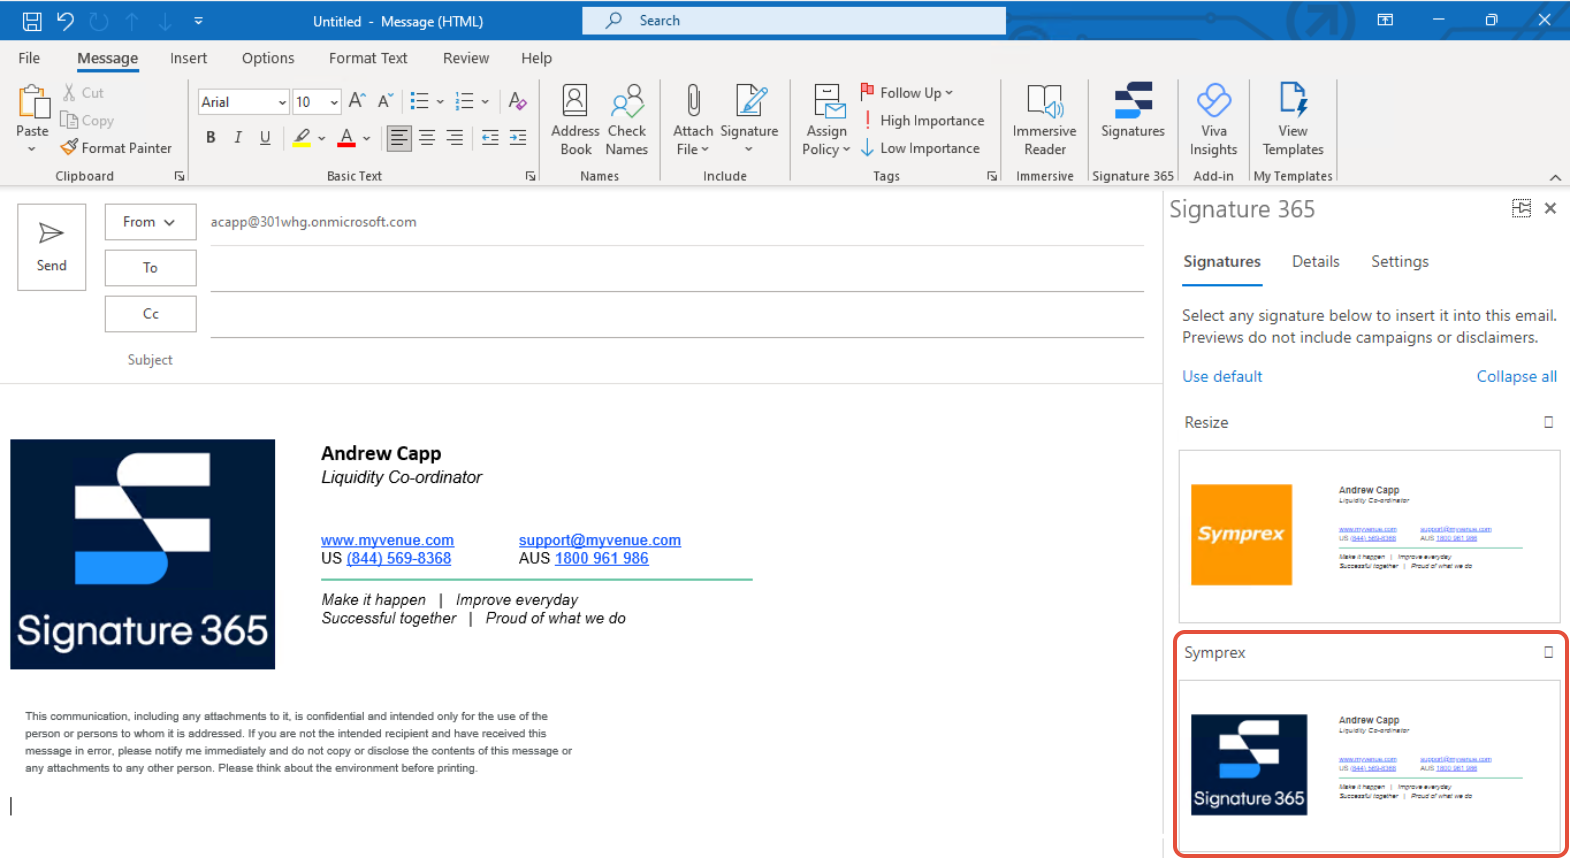Expand the numbering list dropdown
This screenshot has width=1570, height=858.
coord(485,101)
